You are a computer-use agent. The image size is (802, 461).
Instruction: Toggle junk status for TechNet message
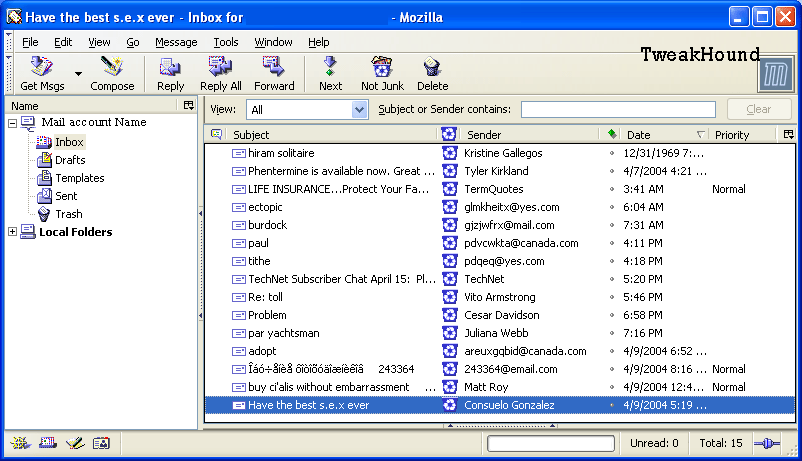point(449,279)
